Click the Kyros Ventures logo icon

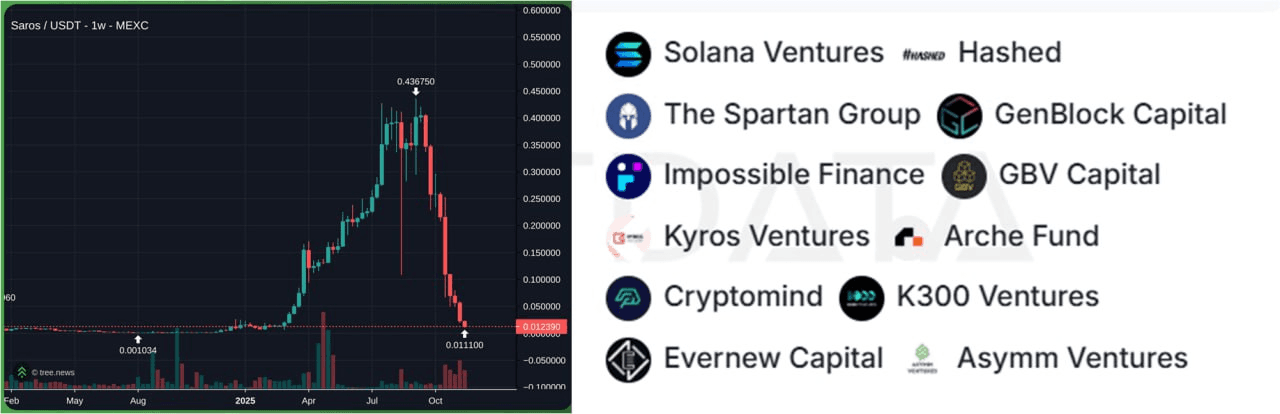pyautogui.click(x=628, y=237)
